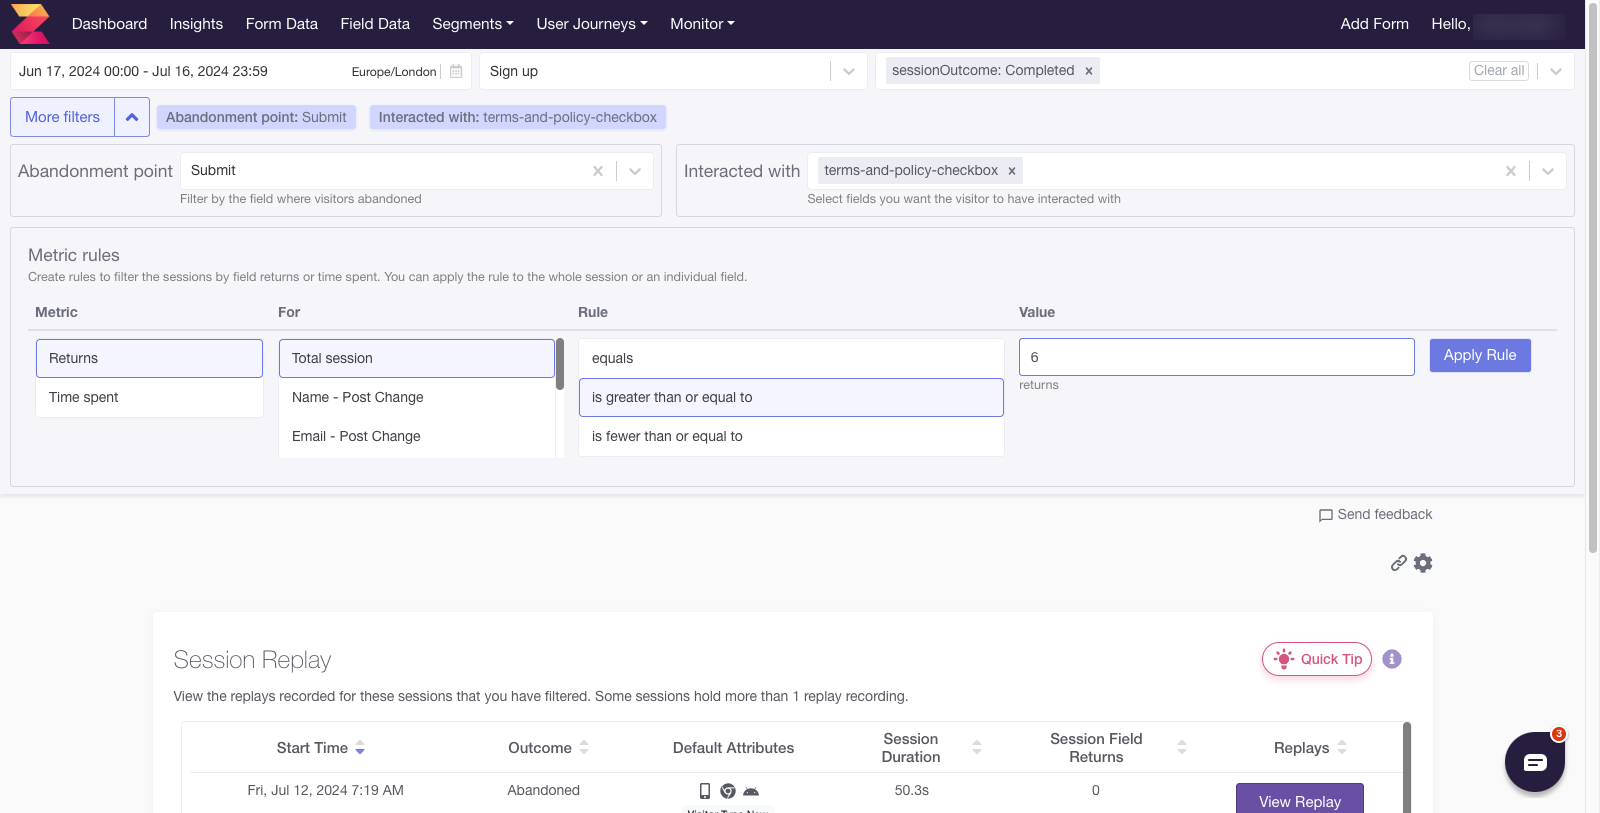Click the Zuko logo icon
This screenshot has height=813, width=1600.
point(30,24)
